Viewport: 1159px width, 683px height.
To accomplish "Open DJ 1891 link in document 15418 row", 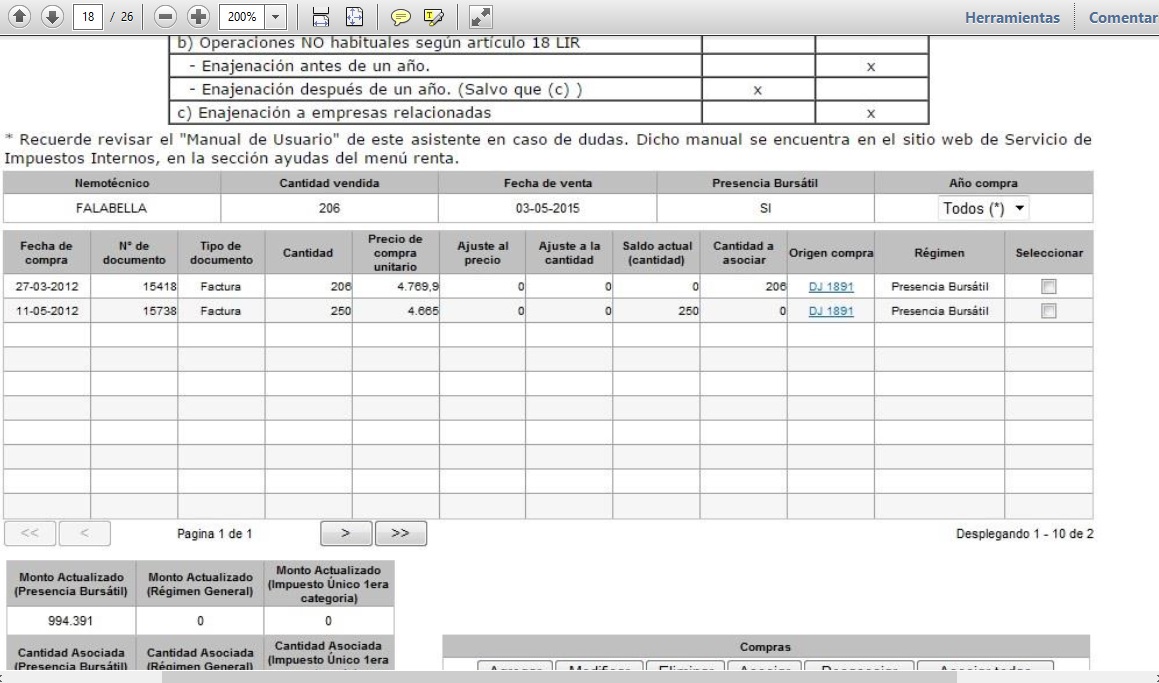I will [x=831, y=286].
